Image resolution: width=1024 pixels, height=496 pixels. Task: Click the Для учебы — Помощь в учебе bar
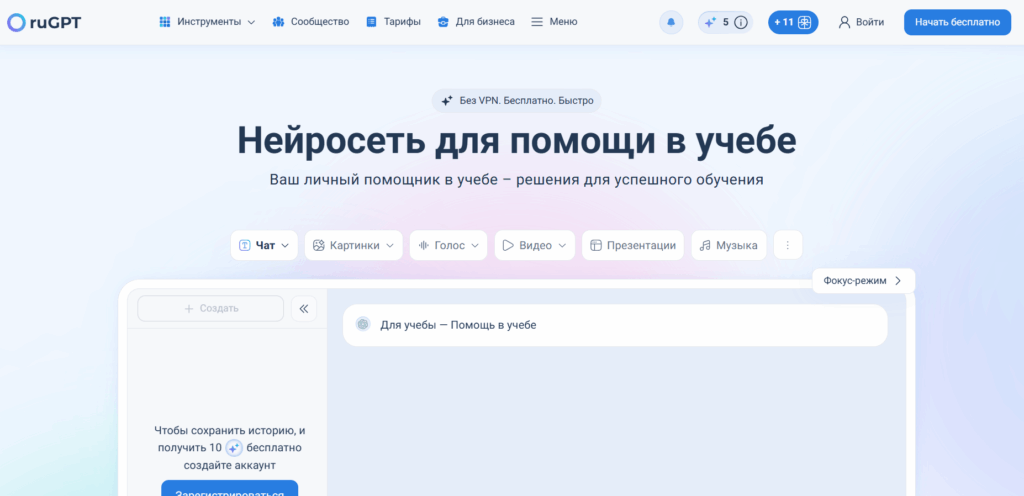[x=615, y=325]
